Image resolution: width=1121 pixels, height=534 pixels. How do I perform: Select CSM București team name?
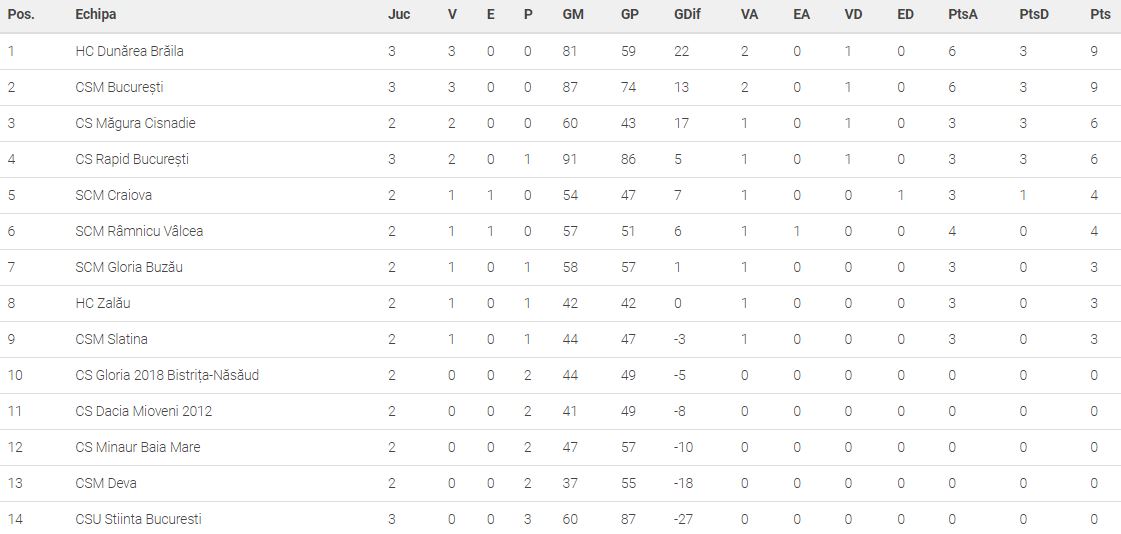click(119, 87)
